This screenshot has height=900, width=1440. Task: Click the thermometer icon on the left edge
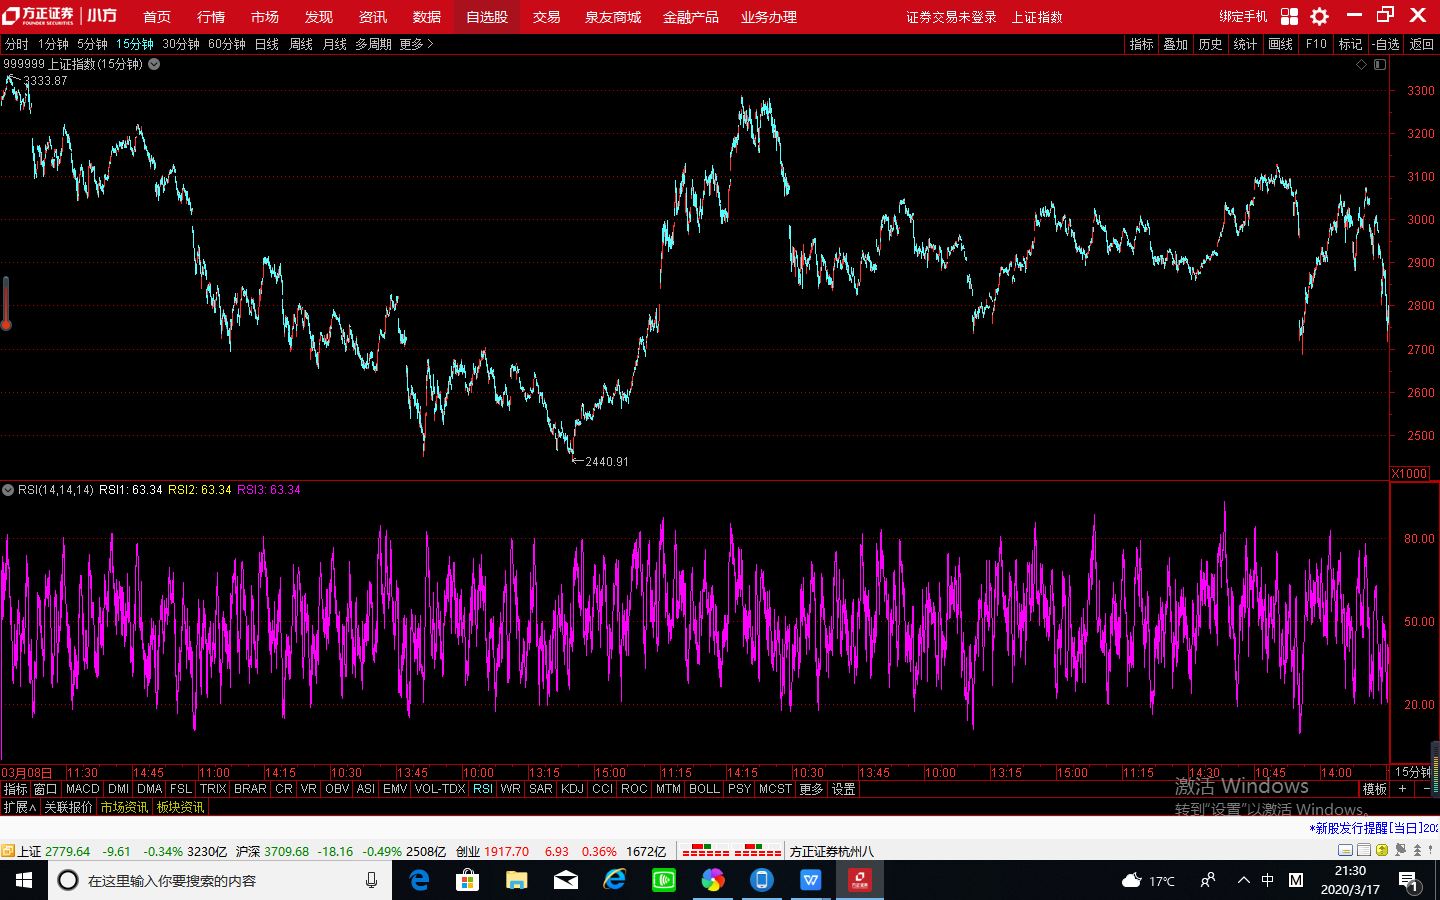point(6,303)
